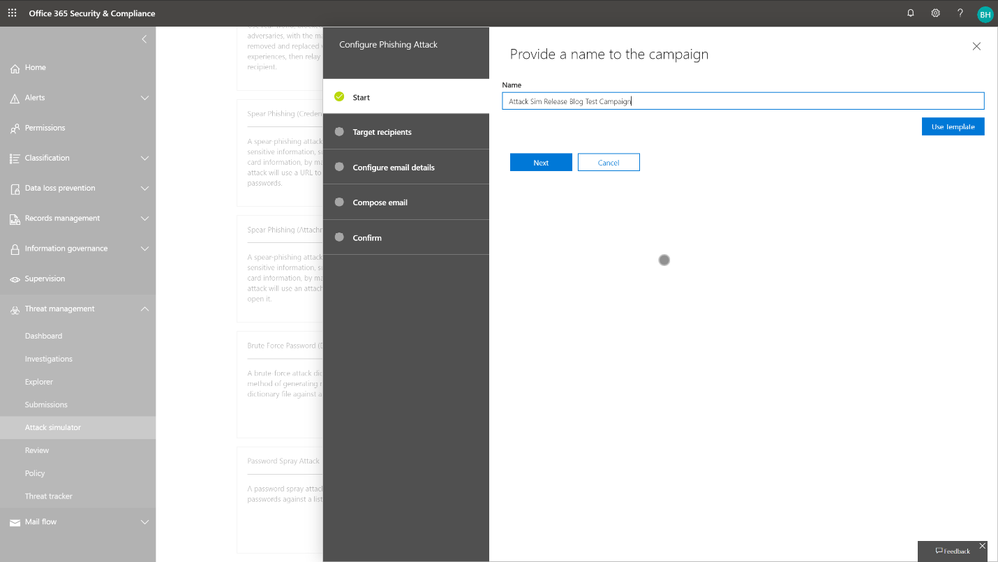
Task: Click the Home icon in sidebar
Action: [15, 68]
